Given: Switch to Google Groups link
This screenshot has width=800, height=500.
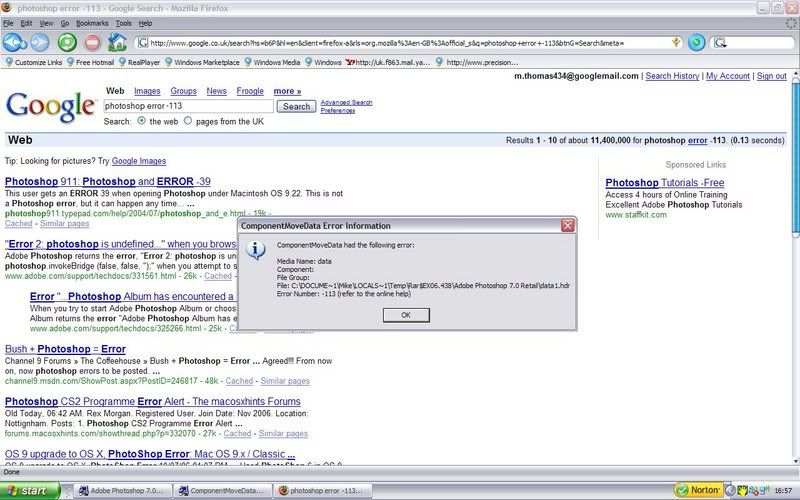Looking at the screenshot, I should [x=183, y=91].
